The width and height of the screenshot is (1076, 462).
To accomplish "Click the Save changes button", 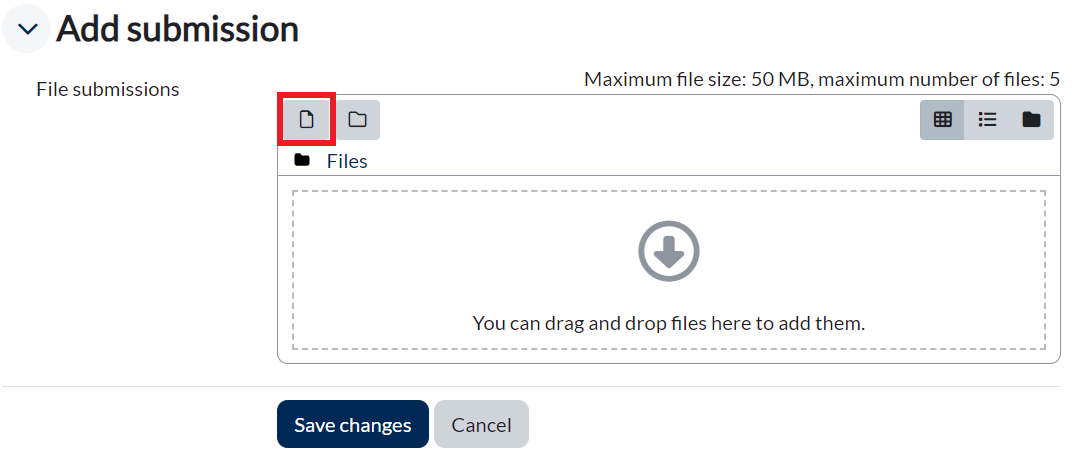I will 352,425.
